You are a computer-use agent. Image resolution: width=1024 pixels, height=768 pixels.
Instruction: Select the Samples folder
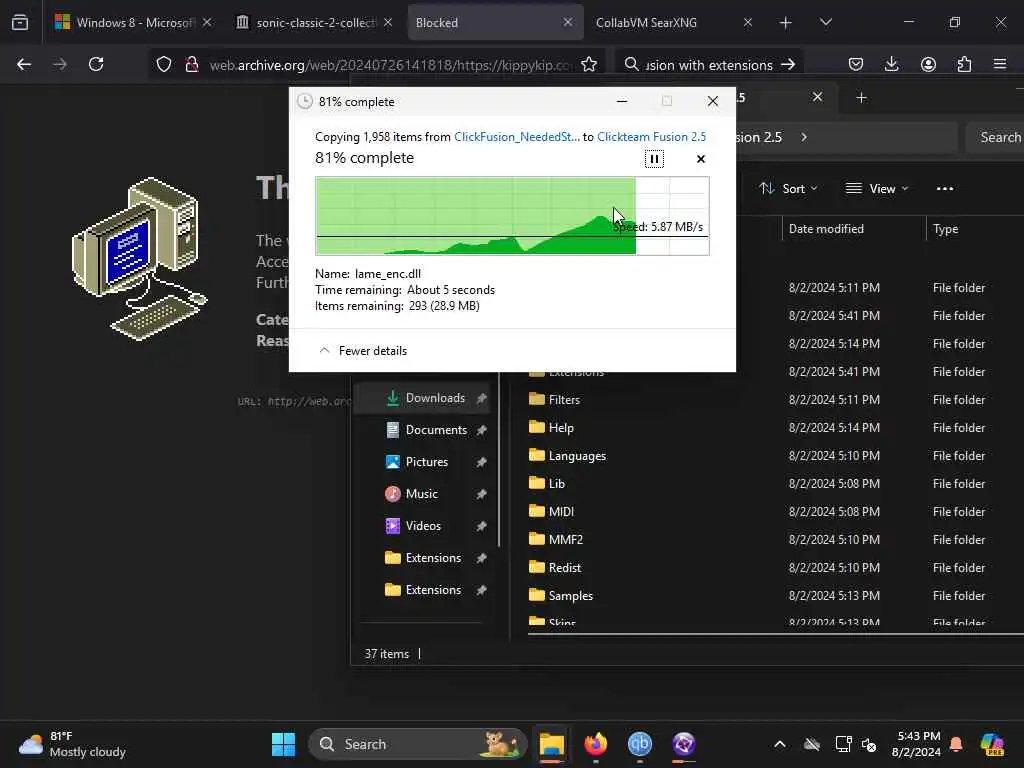(x=561, y=596)
